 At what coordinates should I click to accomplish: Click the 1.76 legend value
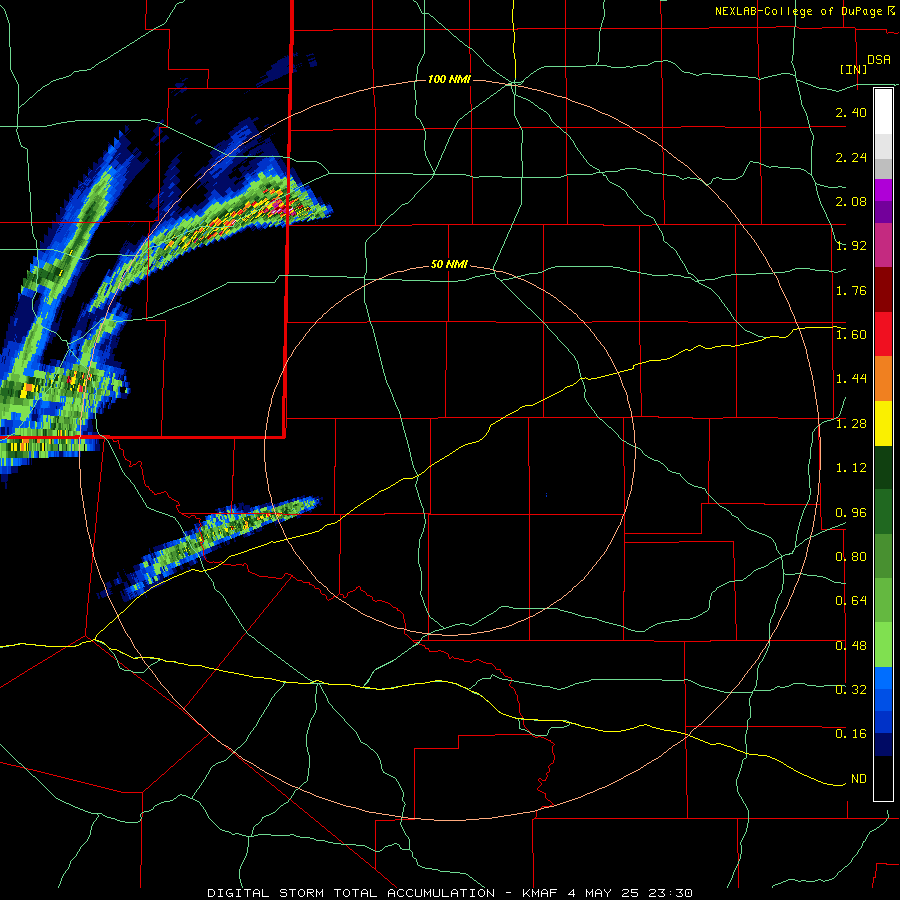tap(851, 290)
